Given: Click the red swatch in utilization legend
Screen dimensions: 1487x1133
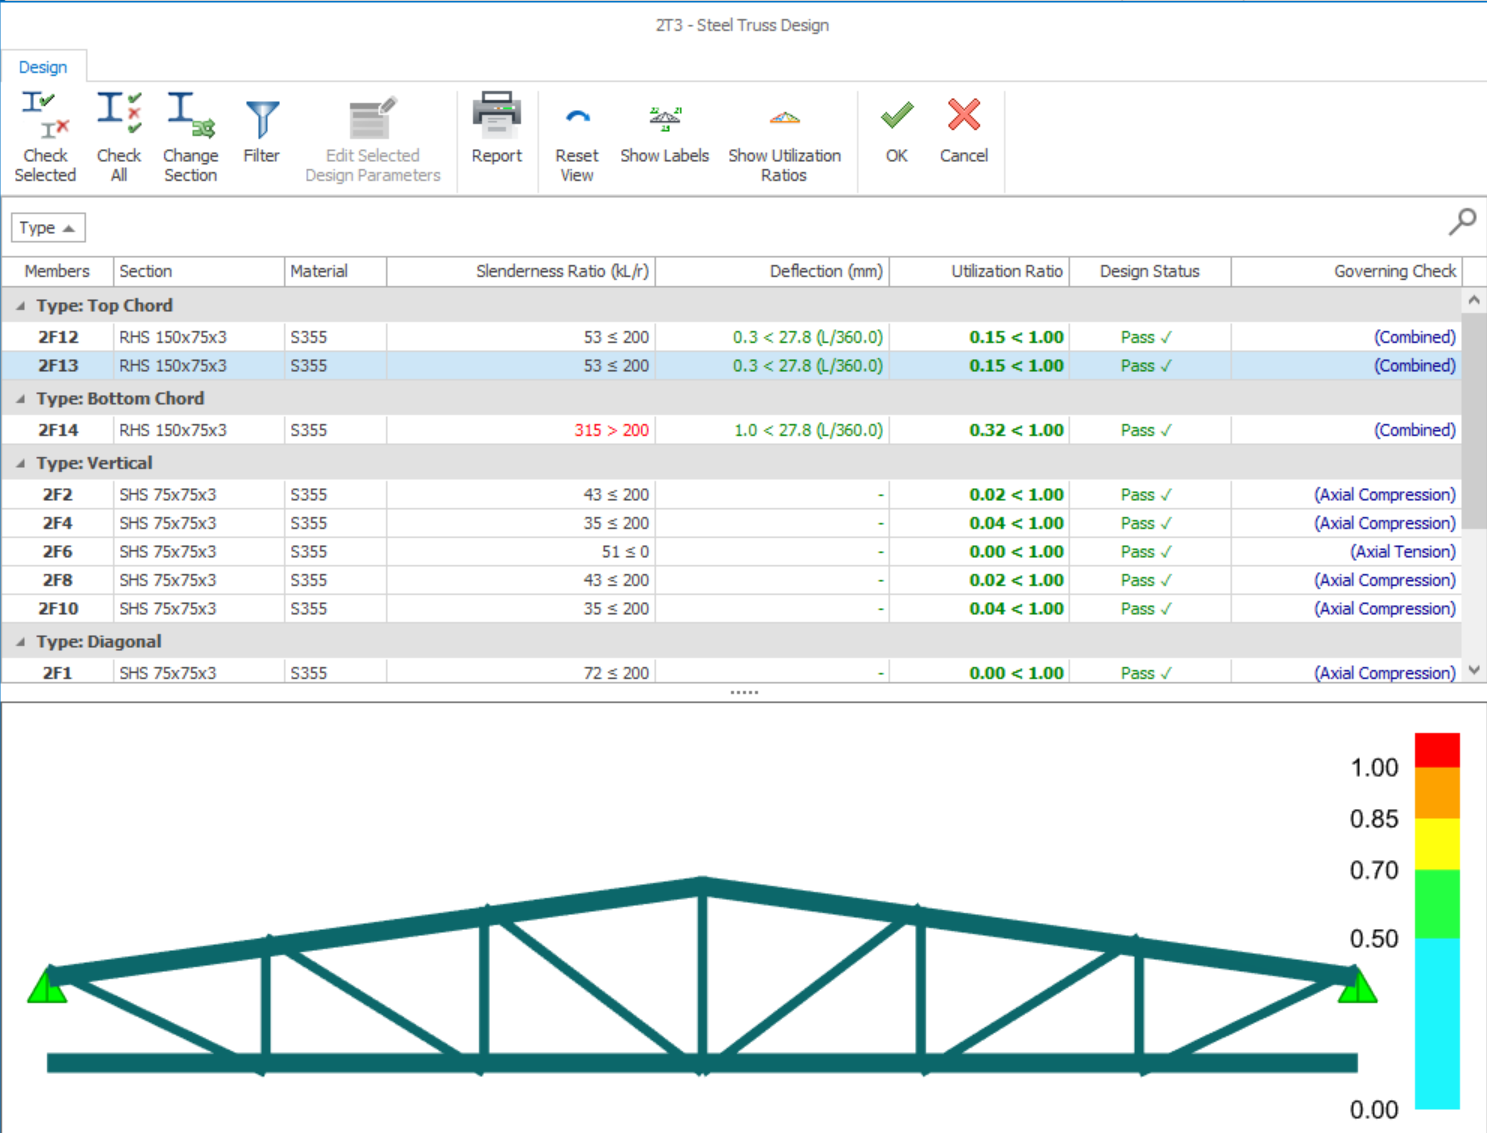Looking at the screenshot, I should (1437, 750).
